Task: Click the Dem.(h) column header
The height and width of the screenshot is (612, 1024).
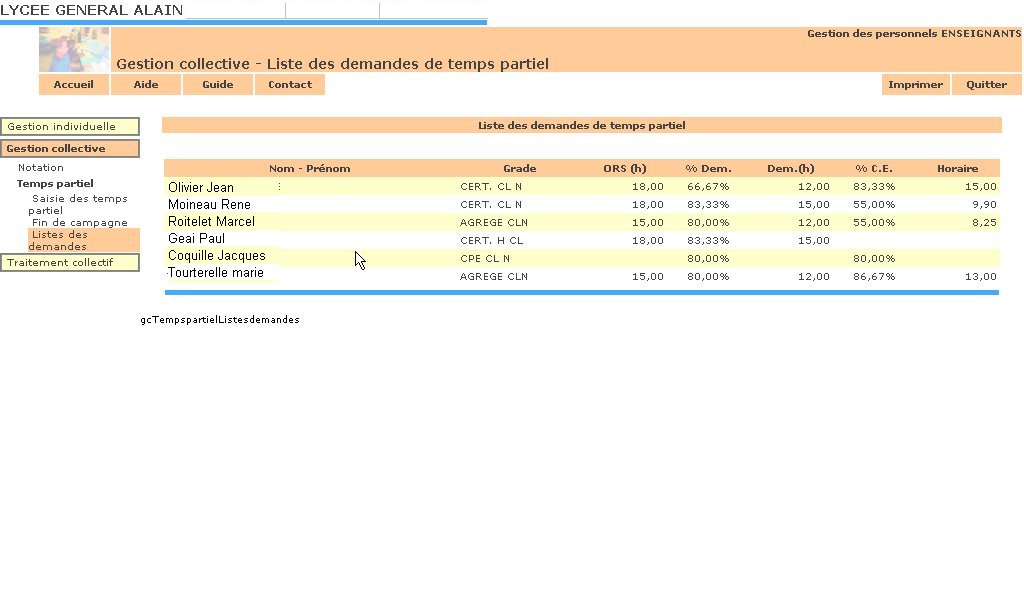Action: click(790, 169)
